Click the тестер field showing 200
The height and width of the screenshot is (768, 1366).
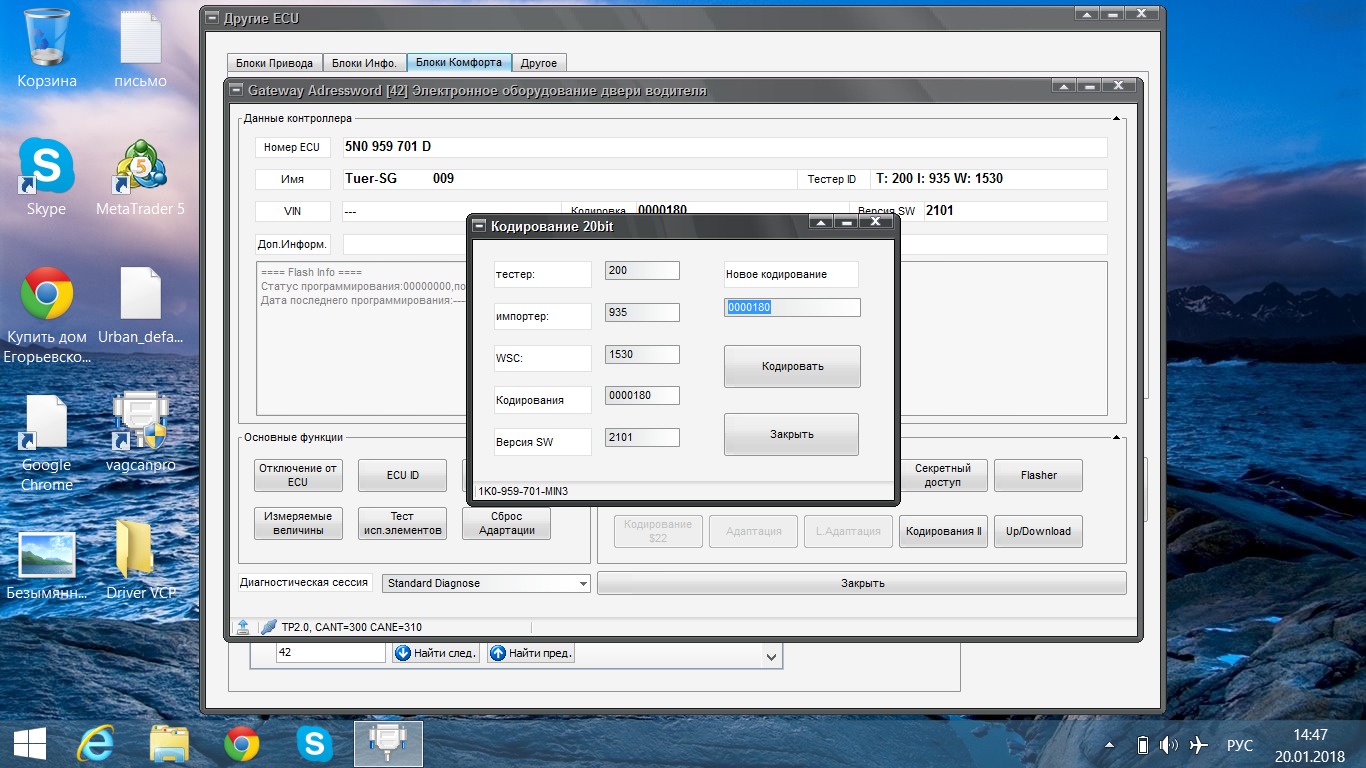point(642,270)
